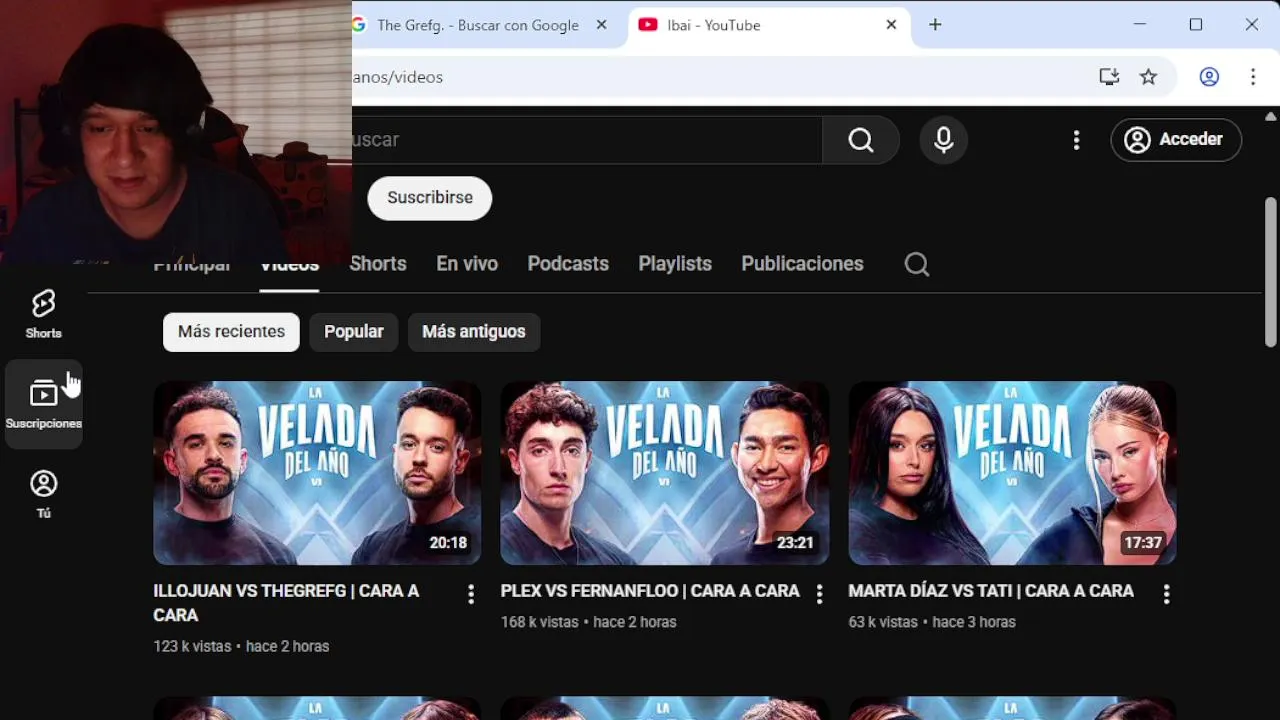Play MARTA DÍAZ VS TATI thumbnail
This screenshot has height=720, width=1280.
click(x=1012, y=473)
